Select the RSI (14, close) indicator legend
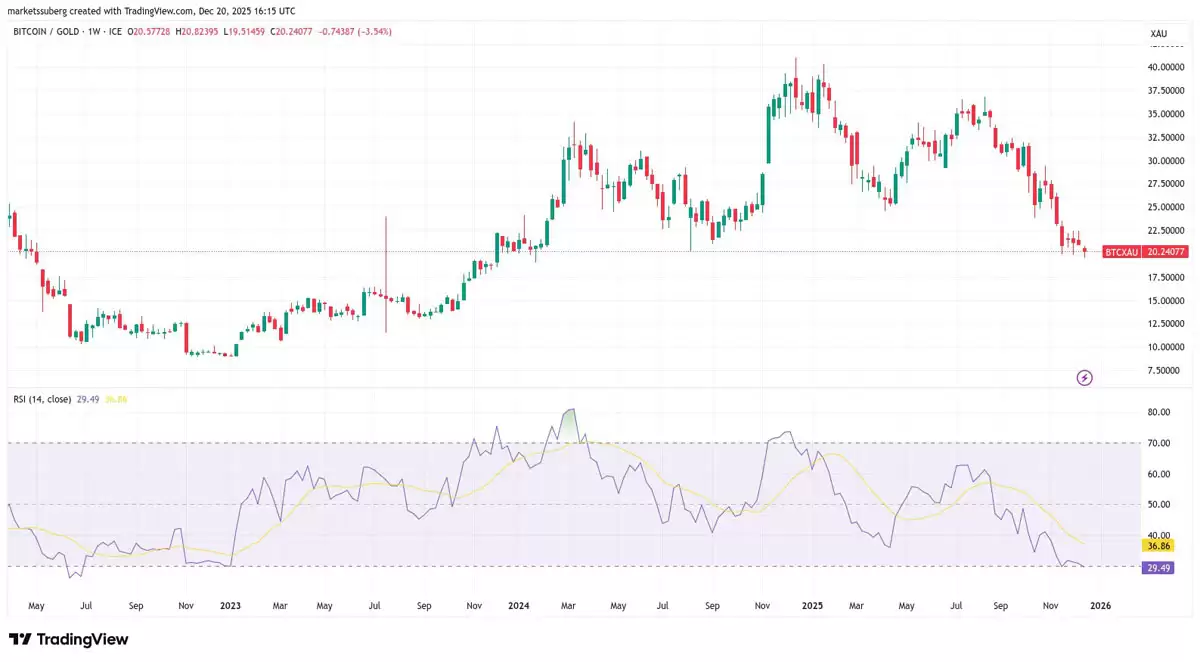1200x662 pixels. 43,398
